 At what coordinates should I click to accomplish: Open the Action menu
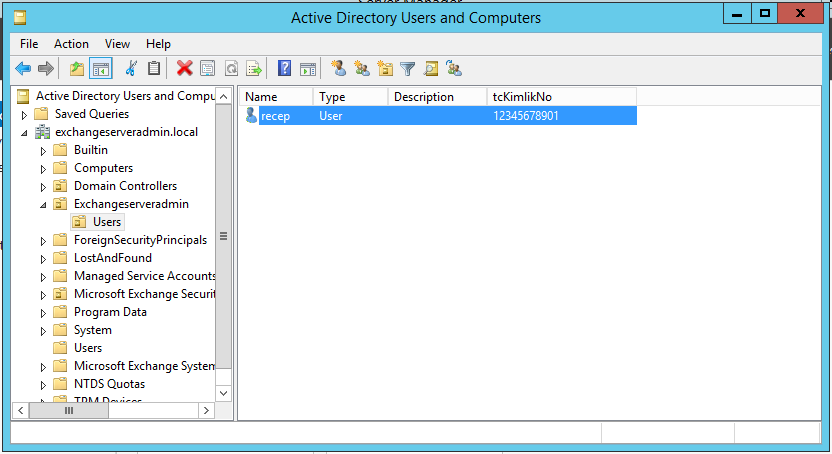click(x=71, y=44)
